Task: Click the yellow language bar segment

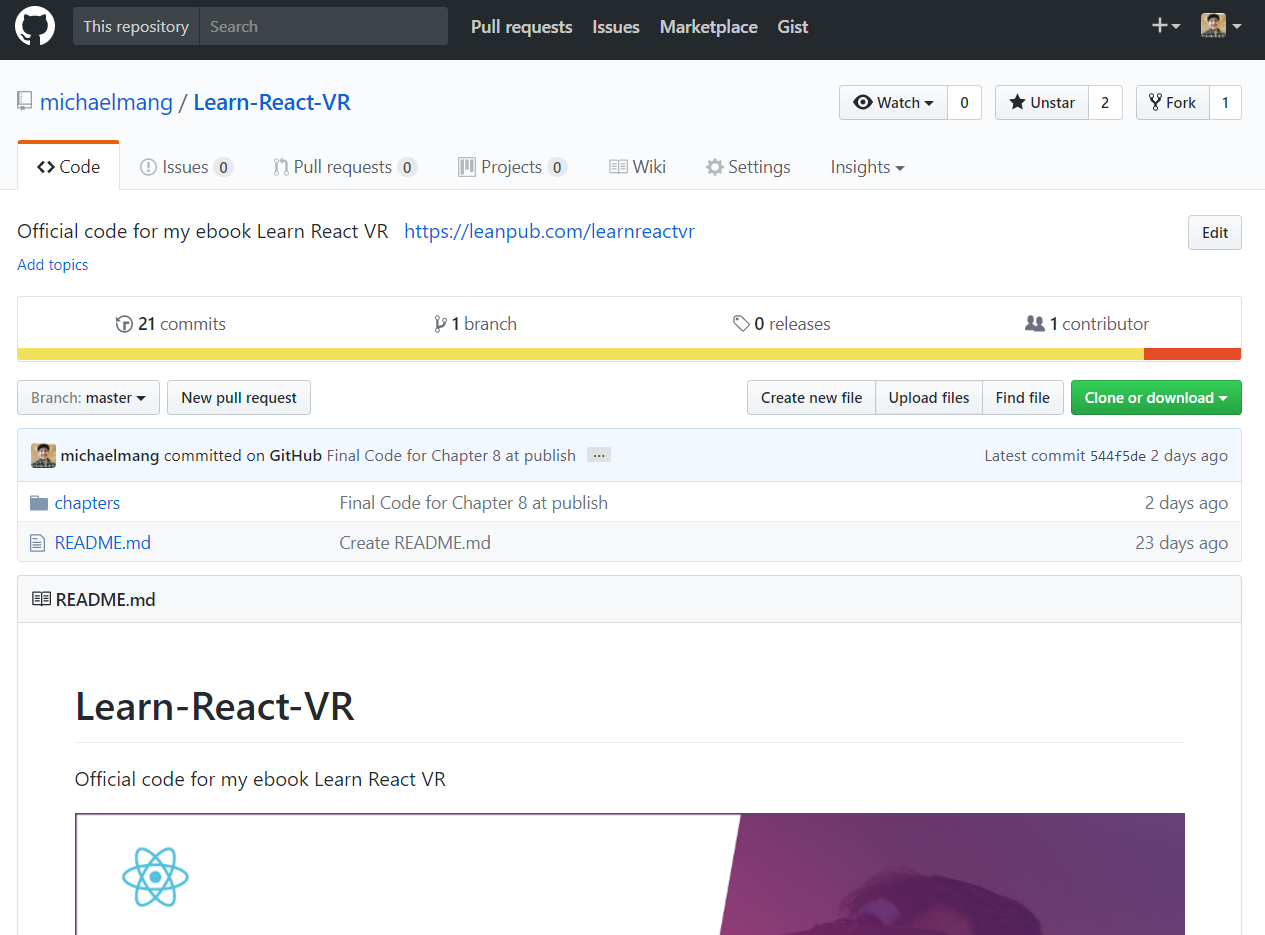Action: pos(580,354)
